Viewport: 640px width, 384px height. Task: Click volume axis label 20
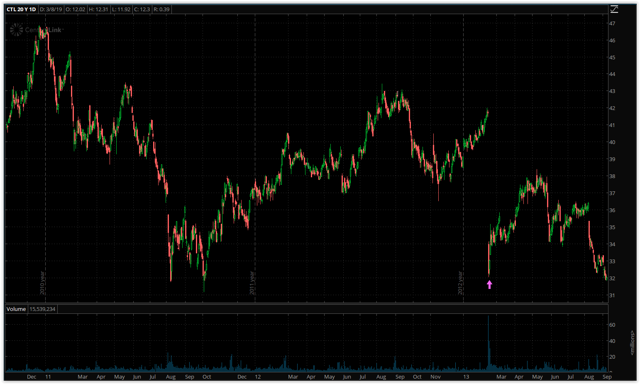pos(613,357)
